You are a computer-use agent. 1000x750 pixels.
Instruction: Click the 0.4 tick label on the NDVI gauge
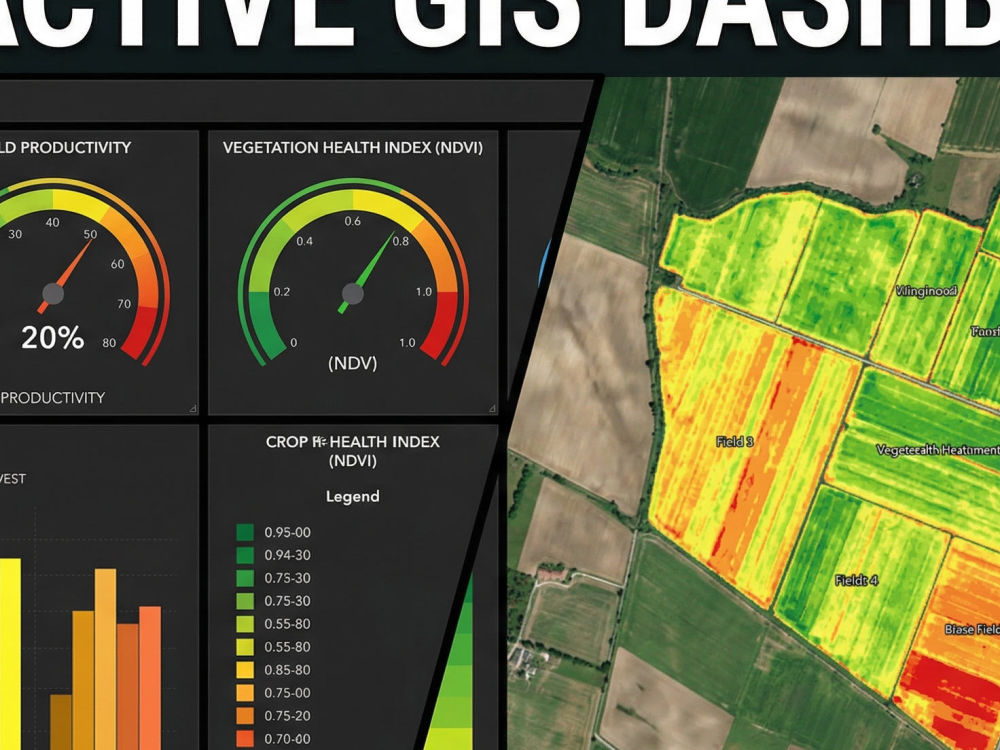tap(305, 241)
